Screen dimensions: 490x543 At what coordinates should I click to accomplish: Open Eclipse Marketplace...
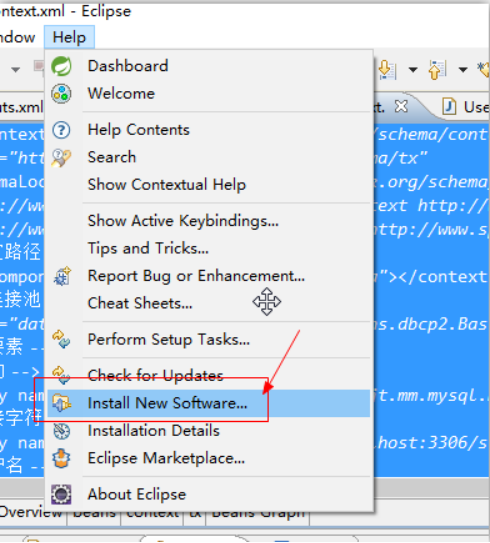pos(209,459)
